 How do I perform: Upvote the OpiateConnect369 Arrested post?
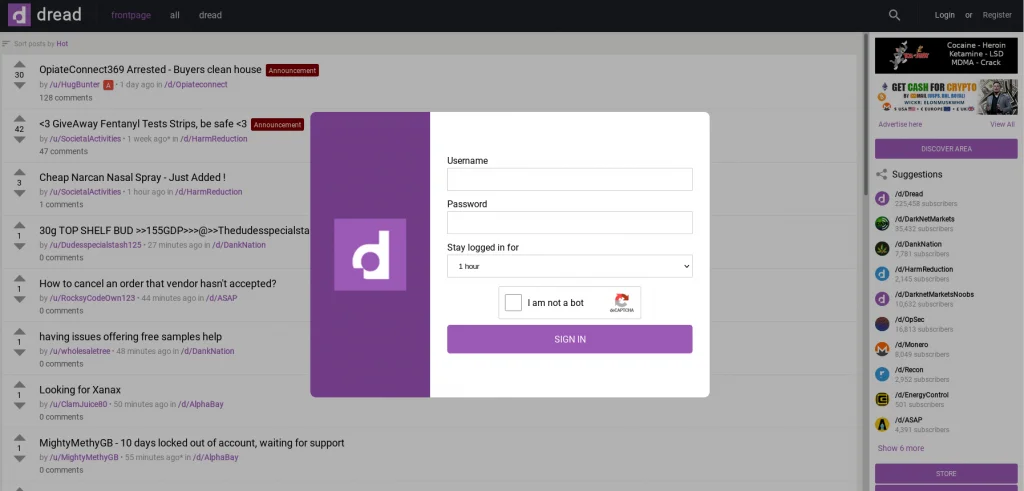click(19, 63)
